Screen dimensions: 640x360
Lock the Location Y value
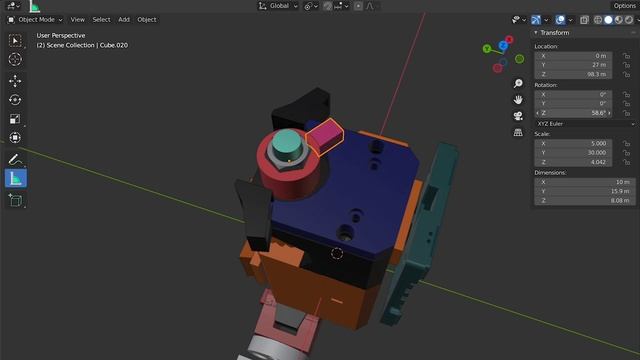pyautogui.click(x=626, y=65)
